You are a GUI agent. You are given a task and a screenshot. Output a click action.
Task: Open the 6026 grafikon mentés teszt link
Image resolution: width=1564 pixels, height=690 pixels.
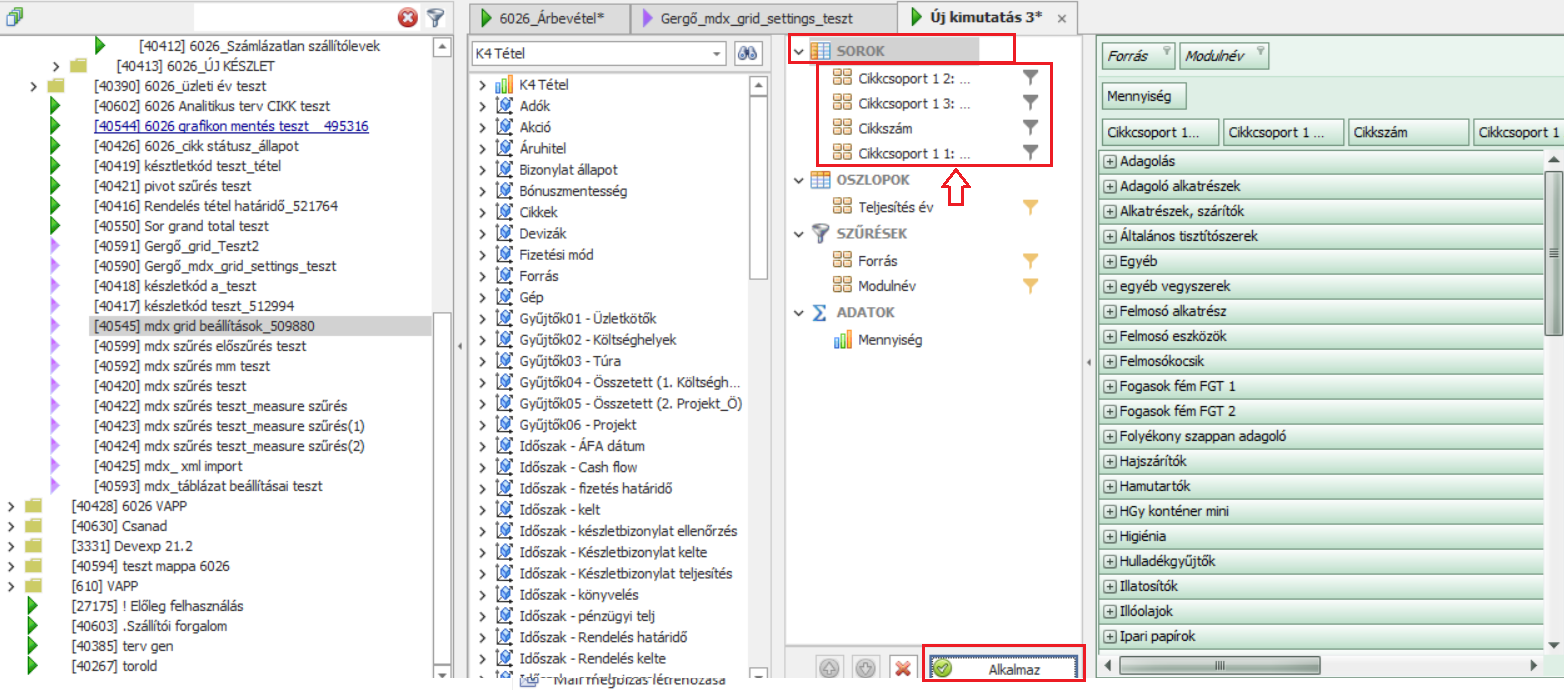(230, 126)
